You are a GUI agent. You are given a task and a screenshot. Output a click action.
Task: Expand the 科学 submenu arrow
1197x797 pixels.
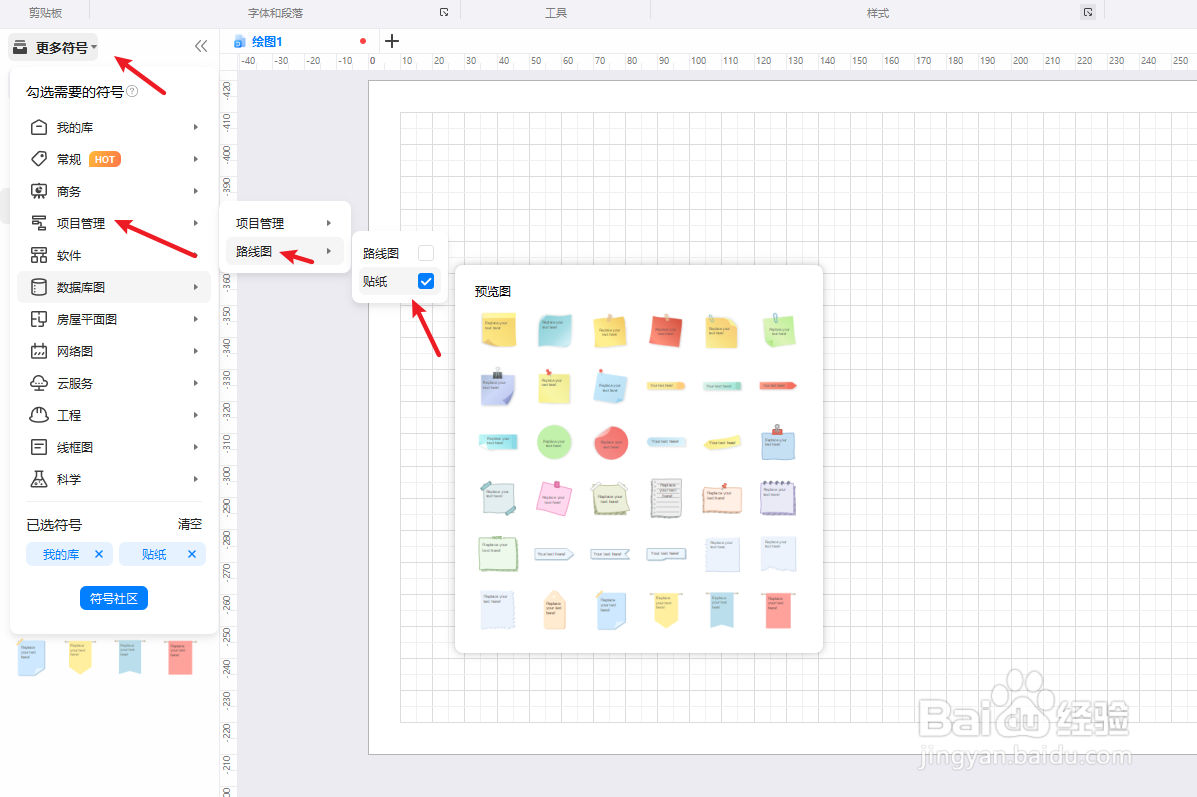196,479
